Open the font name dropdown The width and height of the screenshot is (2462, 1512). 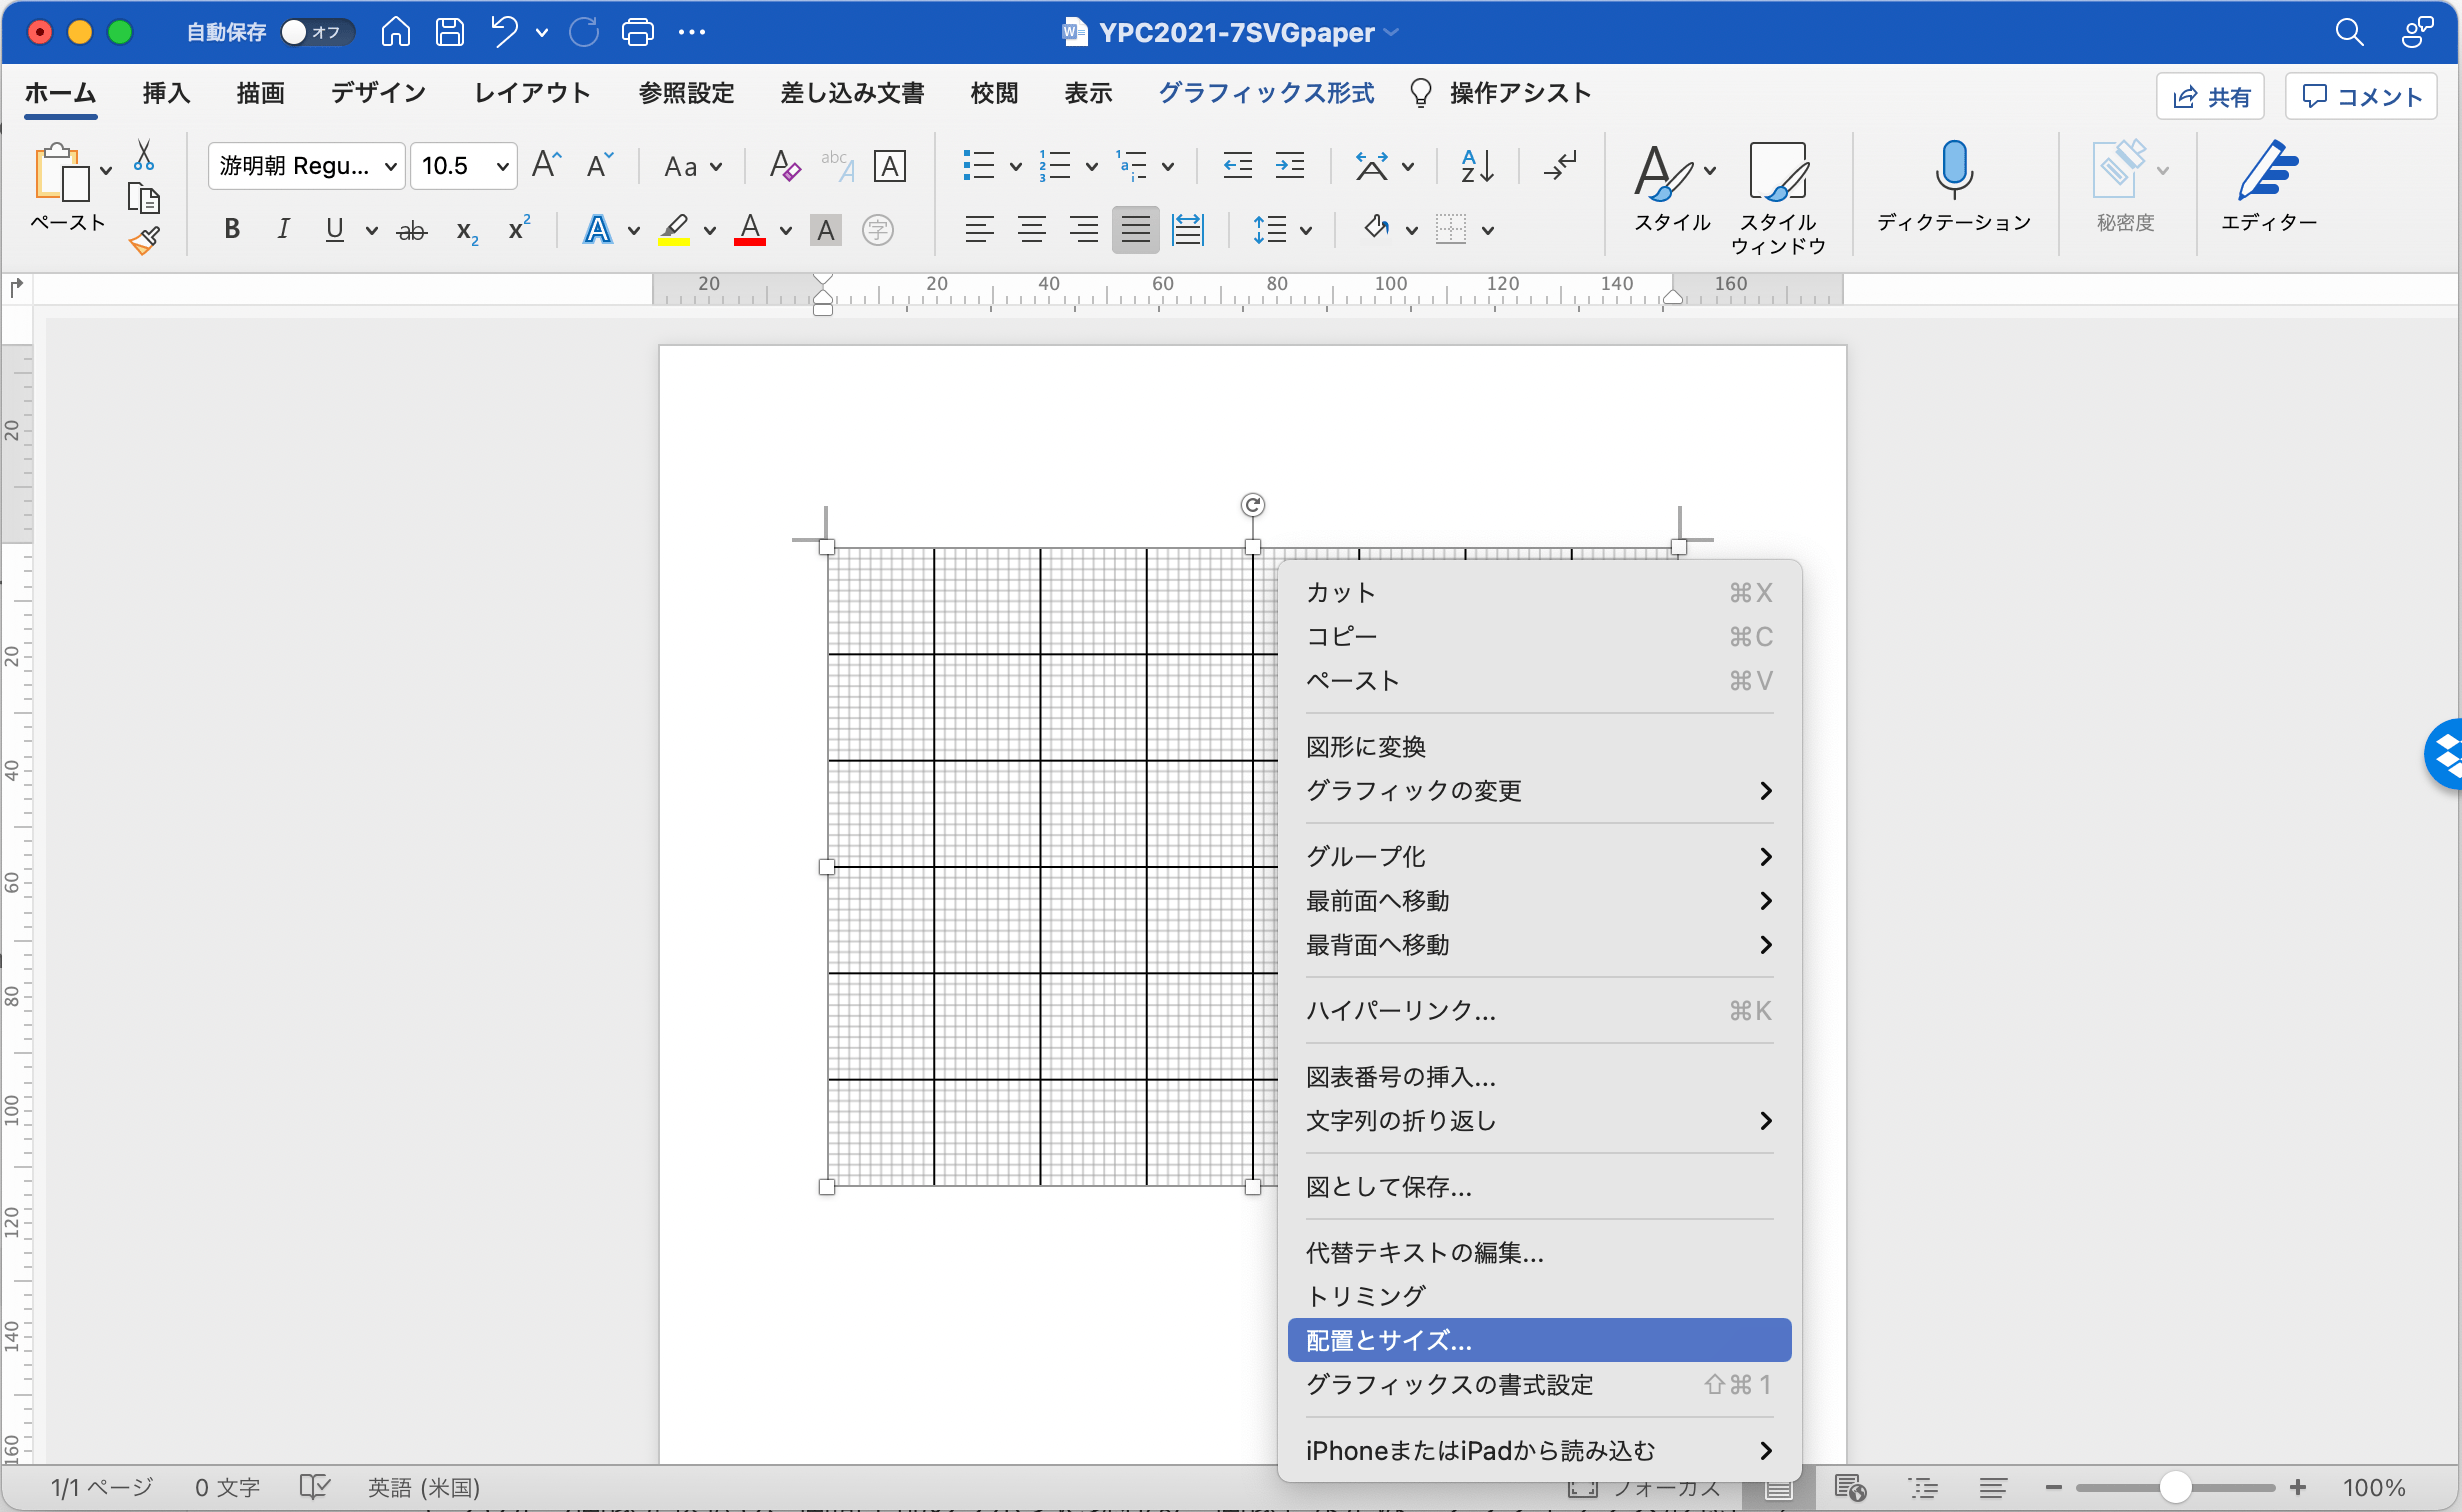(x=390, y=166)
